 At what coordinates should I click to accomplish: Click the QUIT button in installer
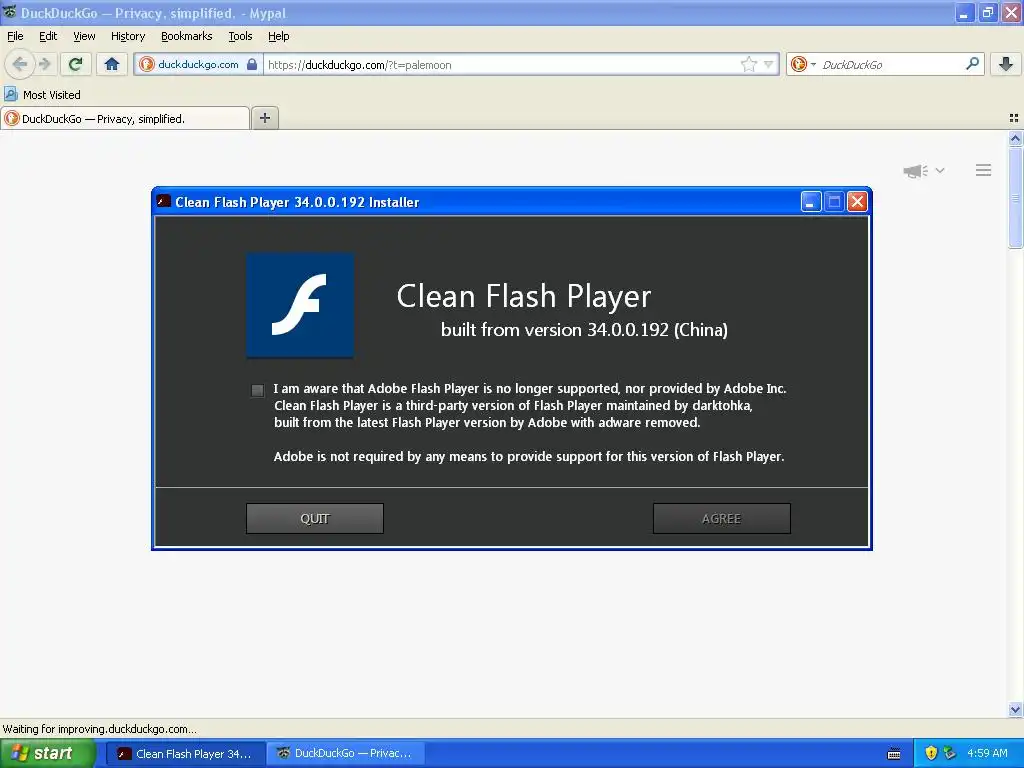pos(315,519)
